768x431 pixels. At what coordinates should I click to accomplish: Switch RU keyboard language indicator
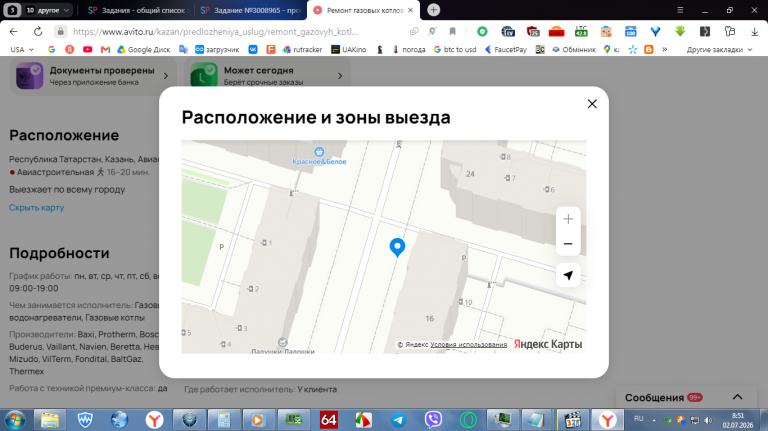click(638, 419)
